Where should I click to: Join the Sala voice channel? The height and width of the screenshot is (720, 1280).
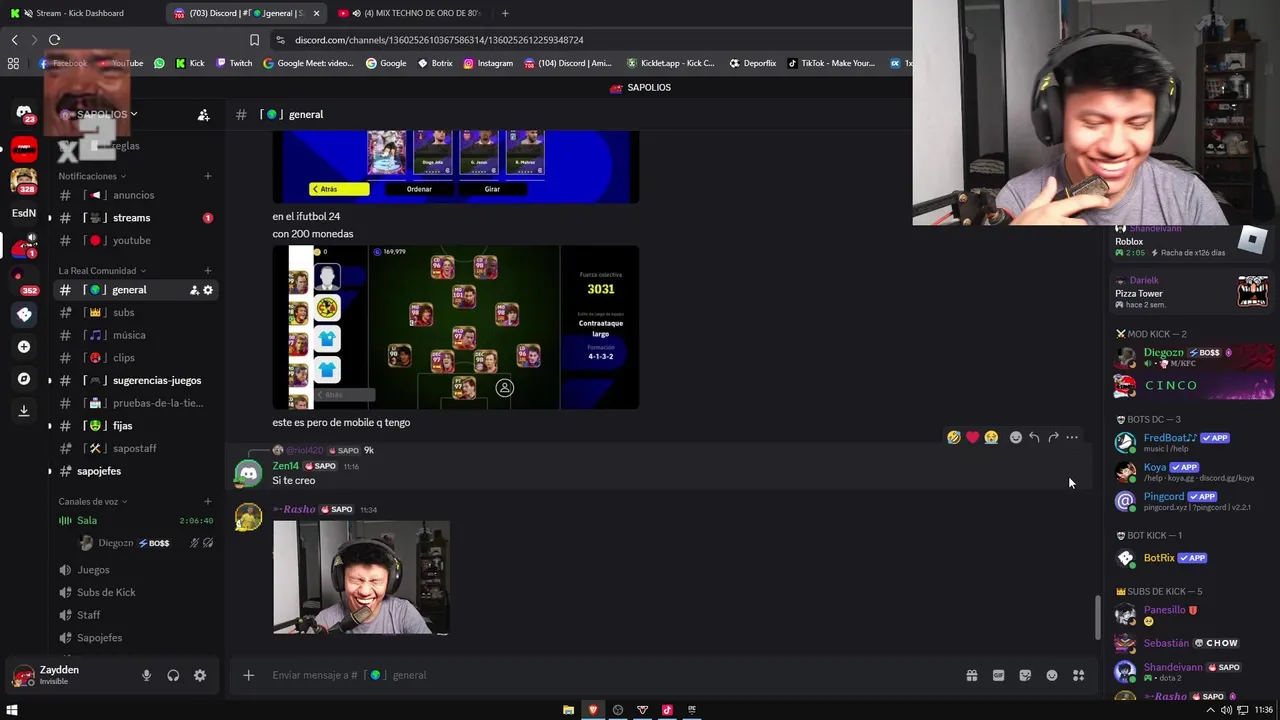[x=135, y=520]
